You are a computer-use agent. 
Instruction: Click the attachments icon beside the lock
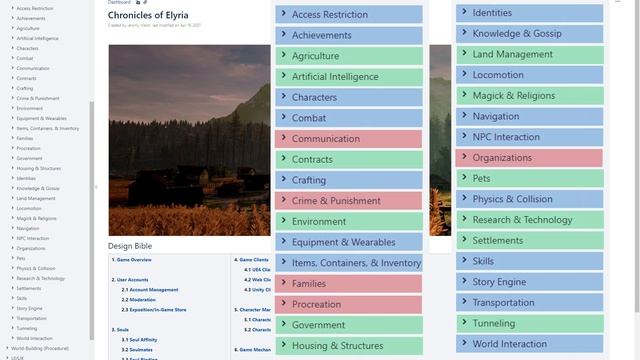(145, 2)
